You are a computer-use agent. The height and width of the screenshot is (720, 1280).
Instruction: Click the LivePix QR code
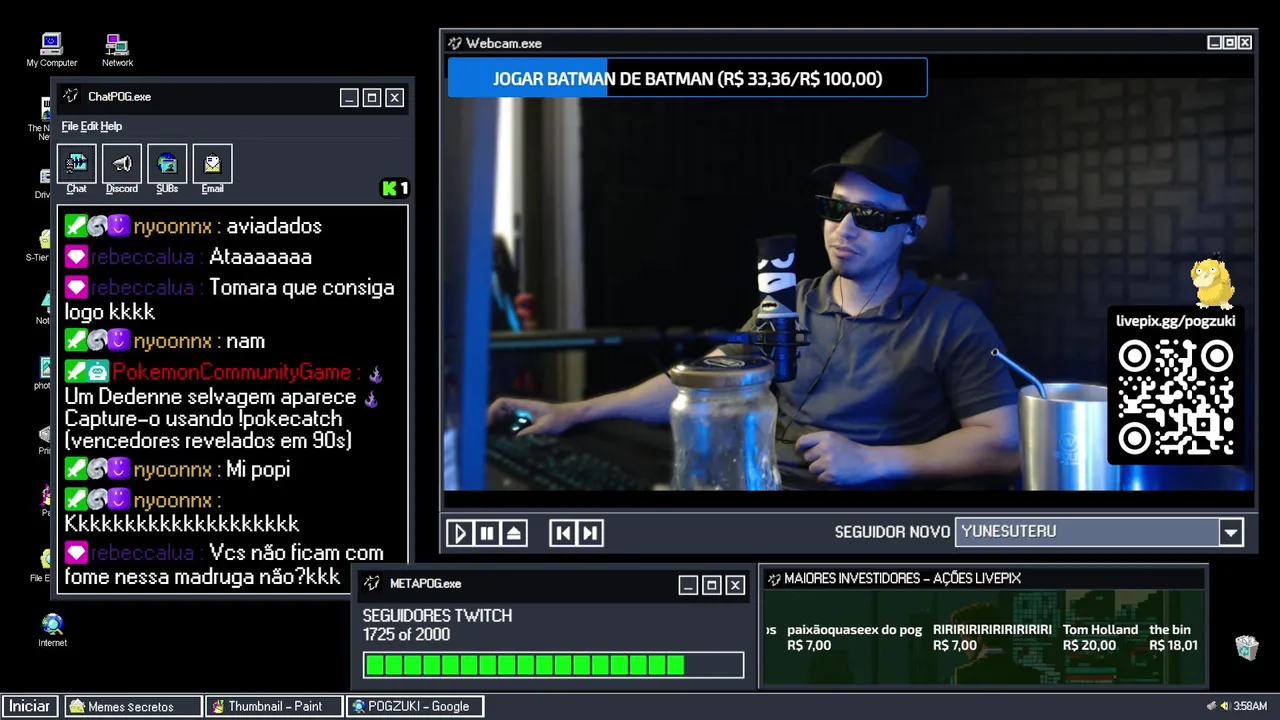pyautogui.click(x=1175, y=398)
